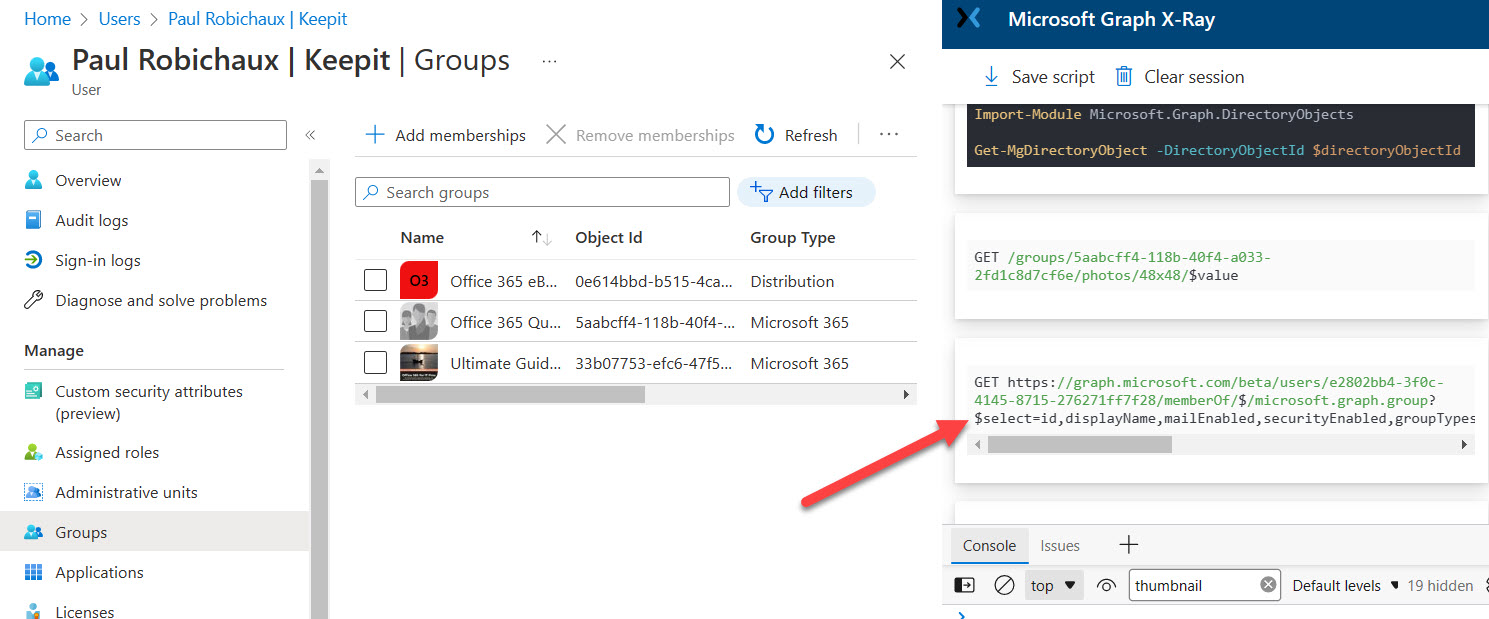Click the Distribution group type cell
The image size is (1489, 619).
point(792,281)
